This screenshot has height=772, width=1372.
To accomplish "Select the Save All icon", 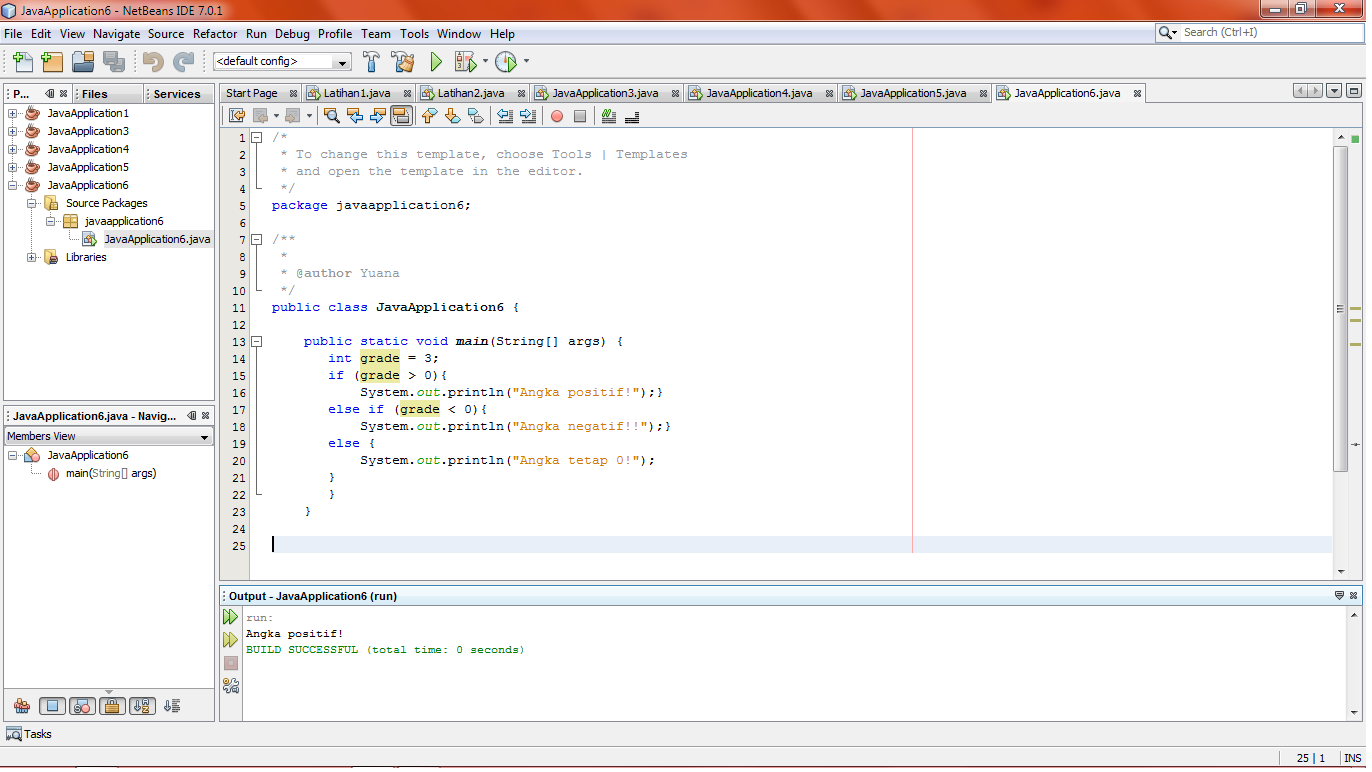I will tap(115, 61).
